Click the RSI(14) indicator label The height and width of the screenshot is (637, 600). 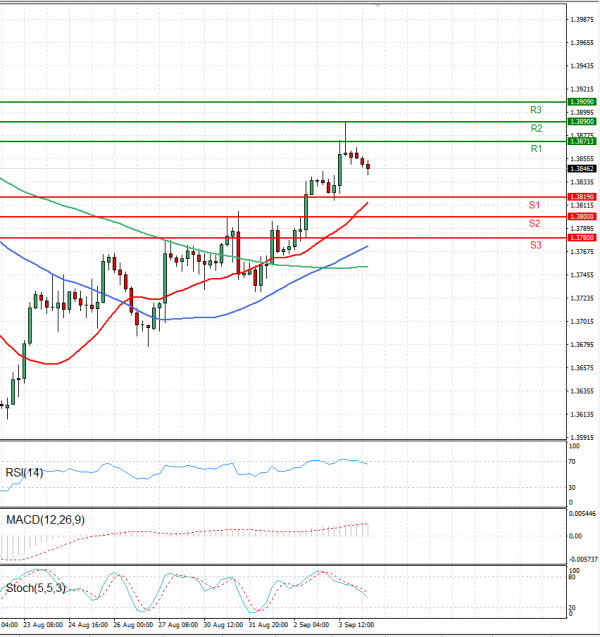pos(24,472)
